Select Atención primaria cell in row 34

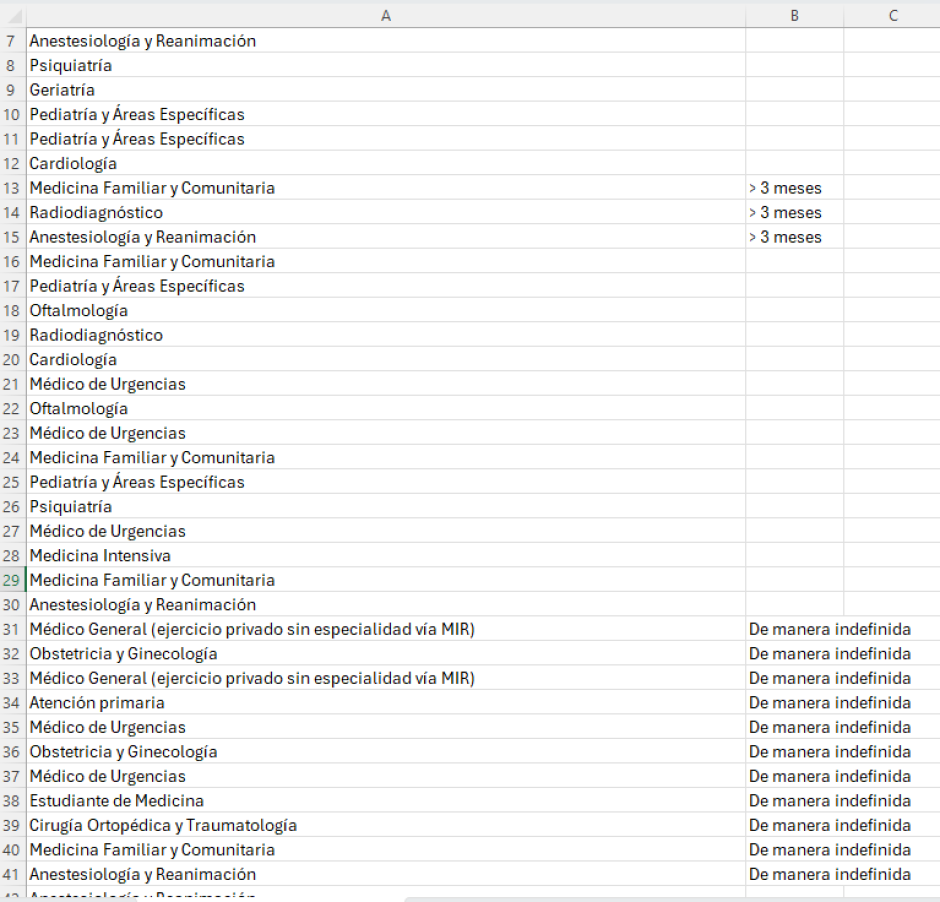click(x=385, y=703)
